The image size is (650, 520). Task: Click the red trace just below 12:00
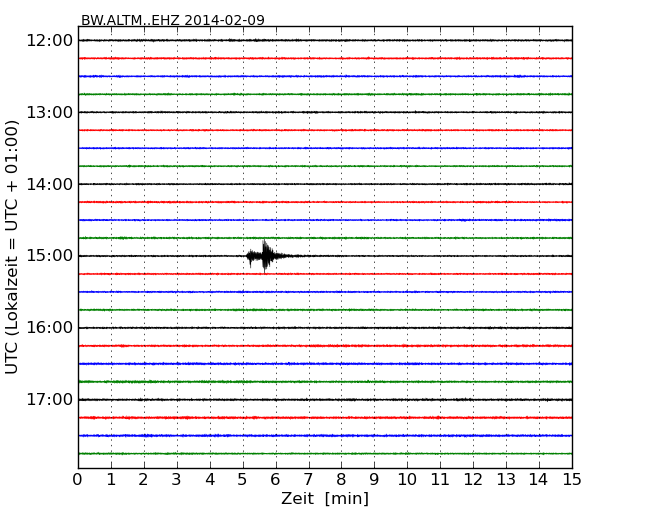pyautogui.click(x=325, y=58)
